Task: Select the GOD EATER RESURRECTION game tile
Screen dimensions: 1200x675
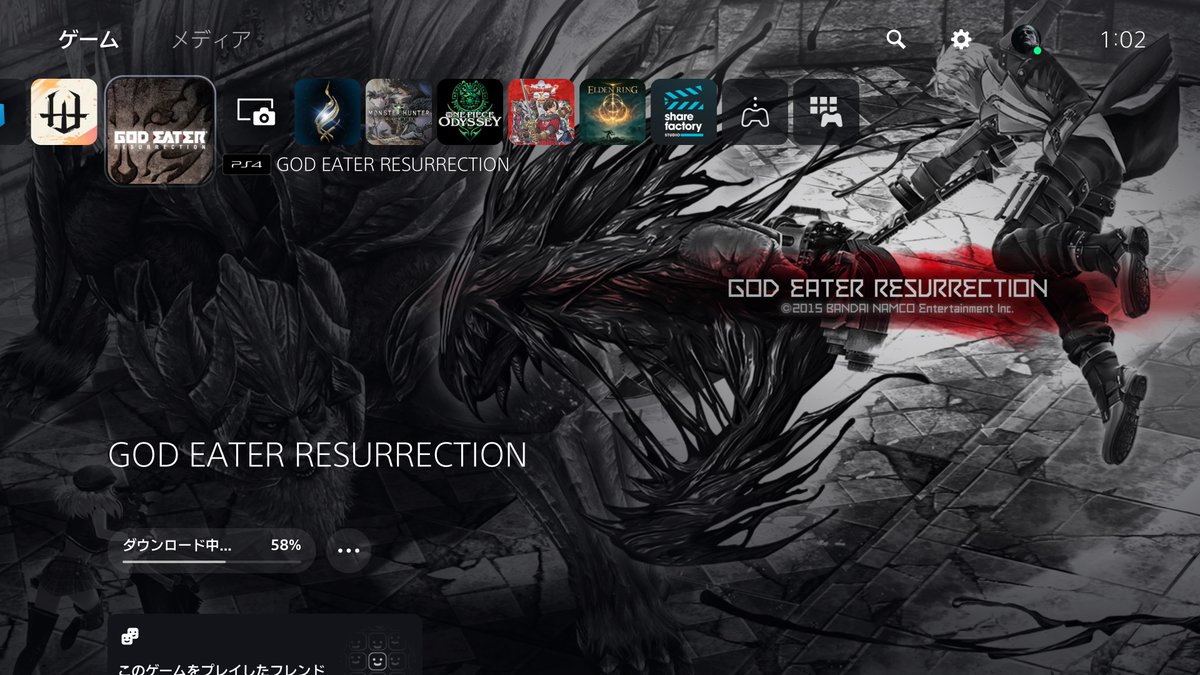Action: [x=160, y=131]
